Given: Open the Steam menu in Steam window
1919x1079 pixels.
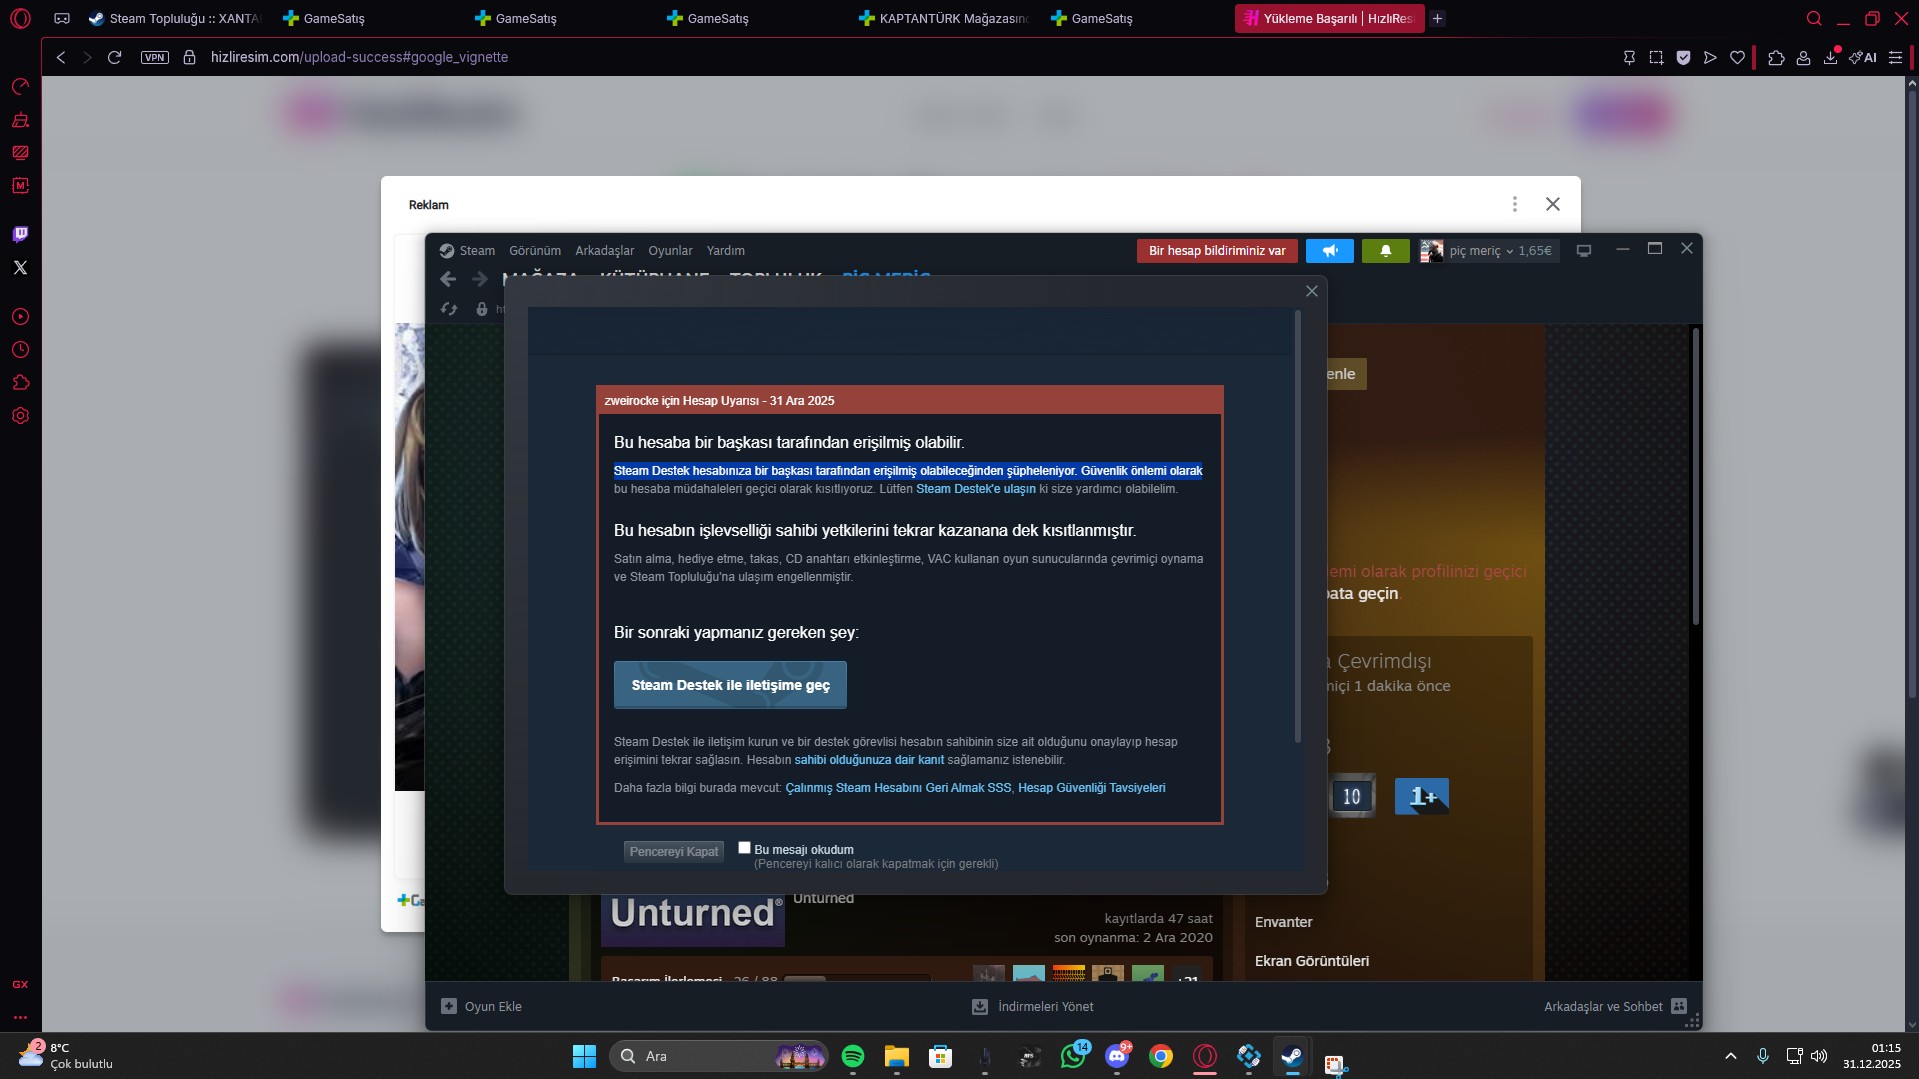Looking at the screenshot, I should tap(477, 250).
